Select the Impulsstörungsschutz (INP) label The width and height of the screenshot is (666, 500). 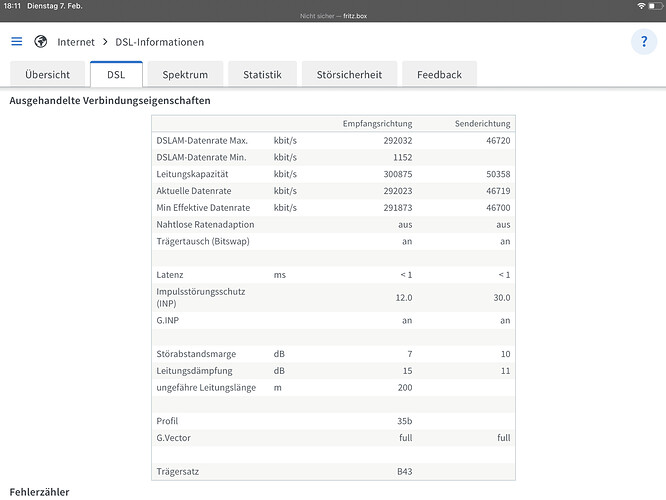[x=200, y=297]
